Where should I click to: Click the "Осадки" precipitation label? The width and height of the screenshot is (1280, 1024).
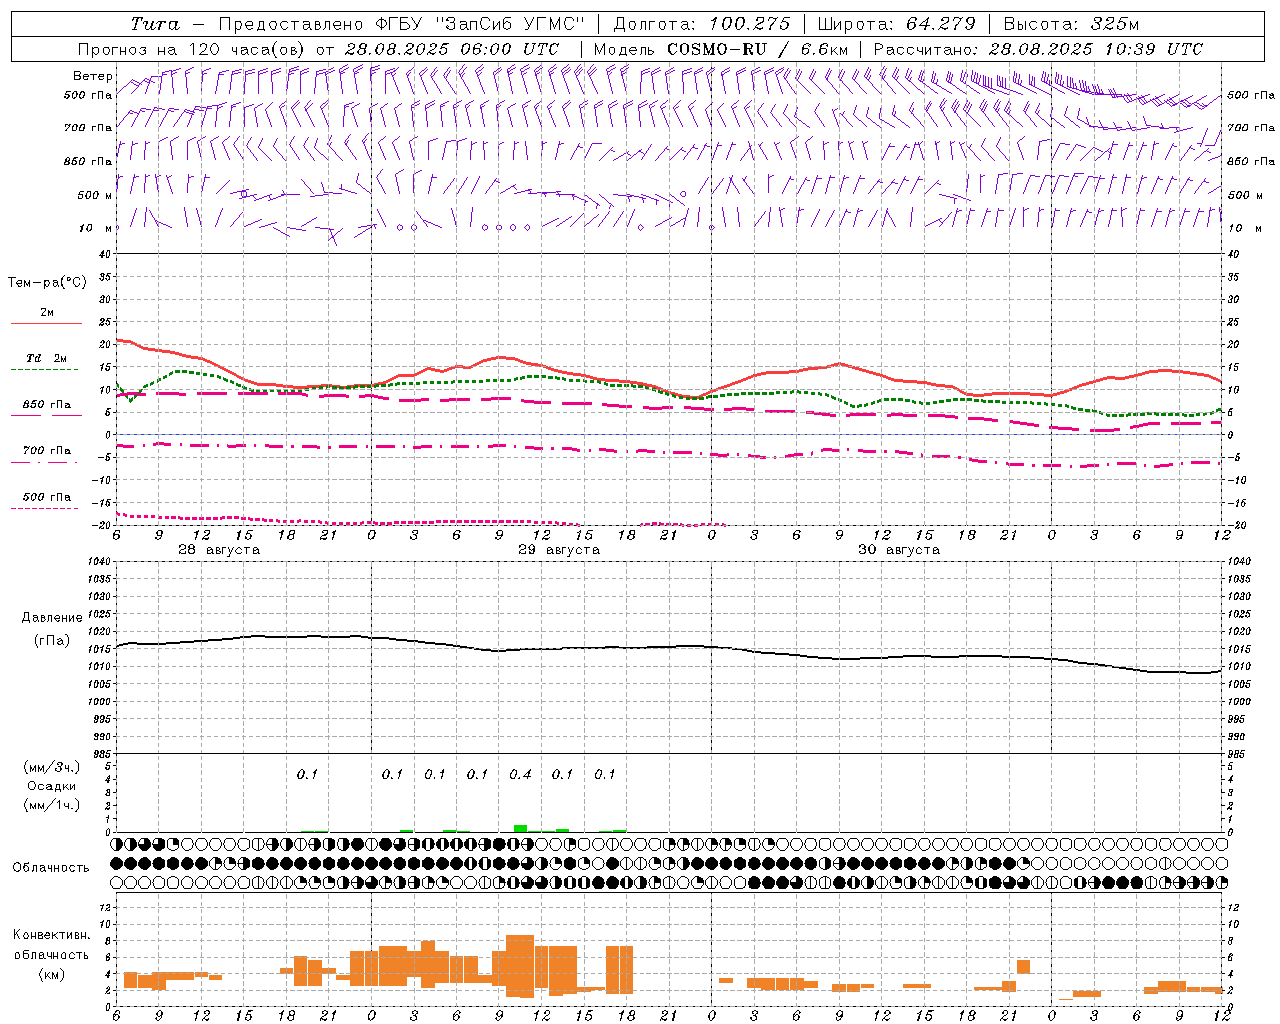52,786
